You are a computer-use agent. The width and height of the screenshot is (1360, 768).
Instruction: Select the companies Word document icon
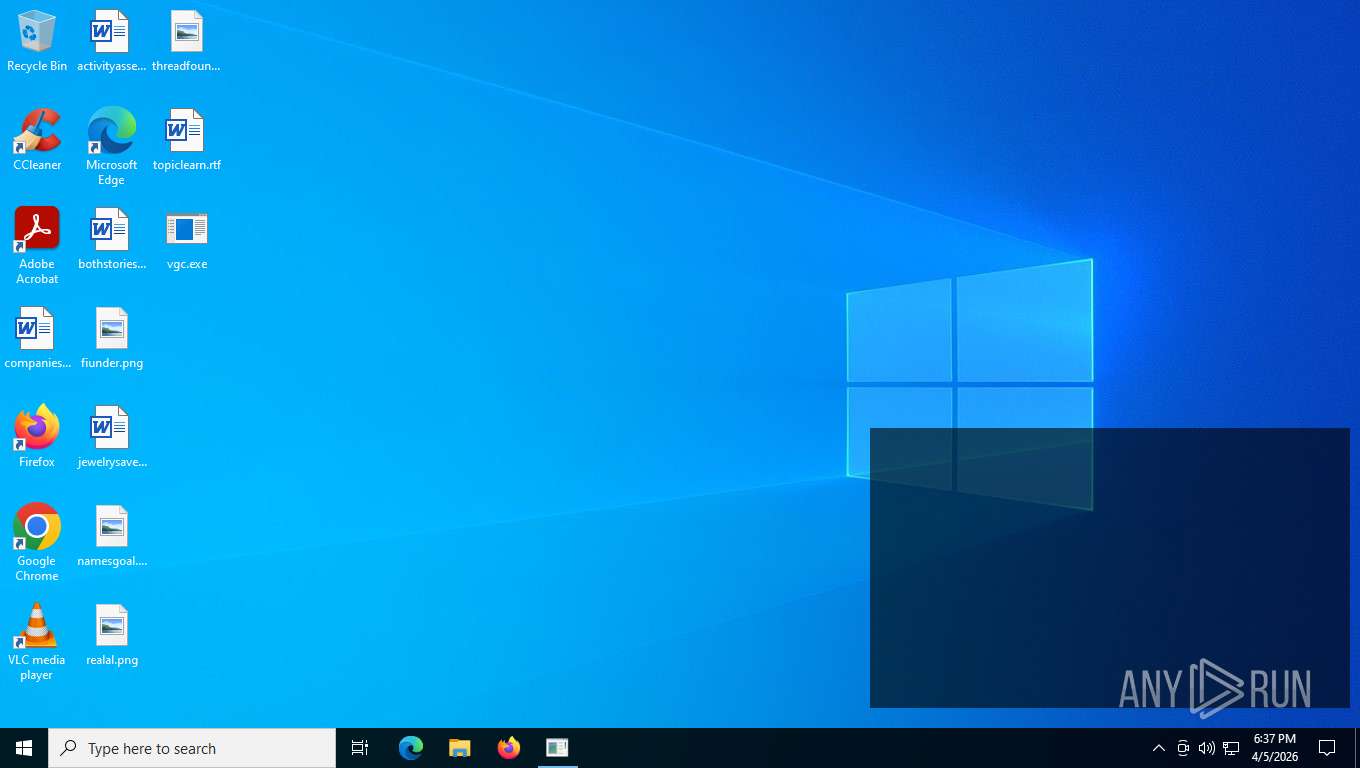(x=37, y=339)
